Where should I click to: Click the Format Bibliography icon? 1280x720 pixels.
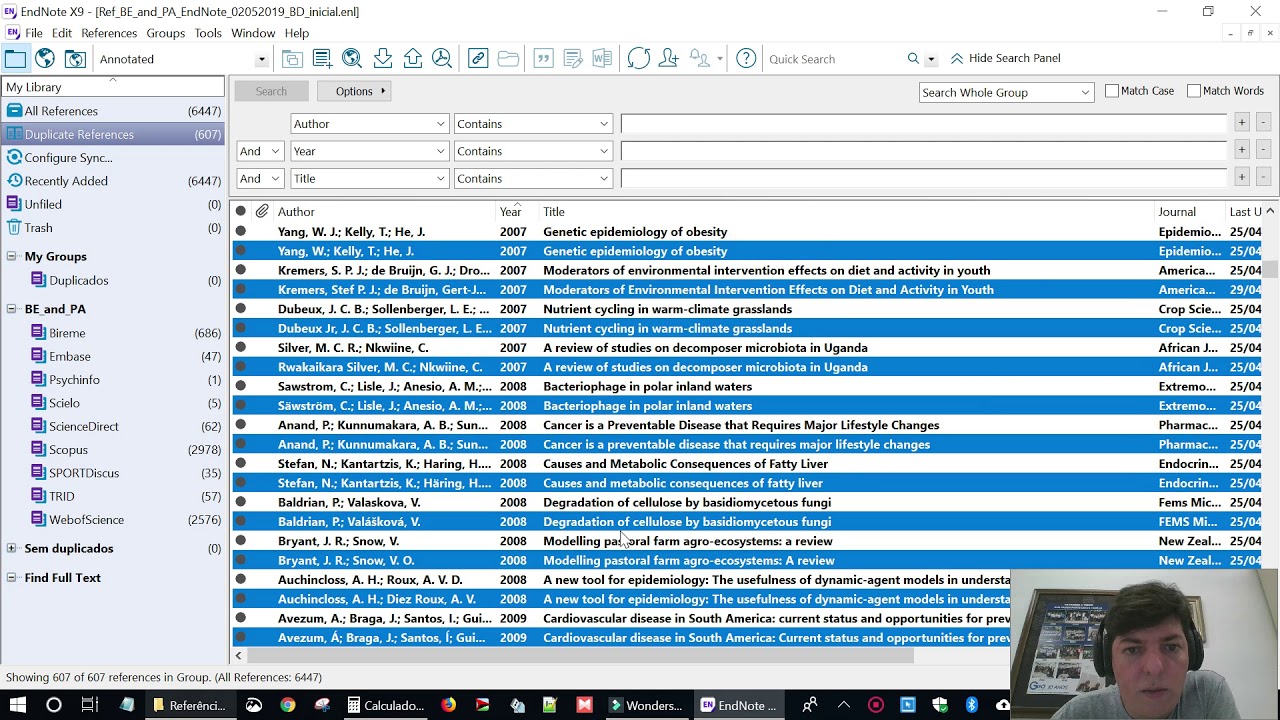(573, 59)
